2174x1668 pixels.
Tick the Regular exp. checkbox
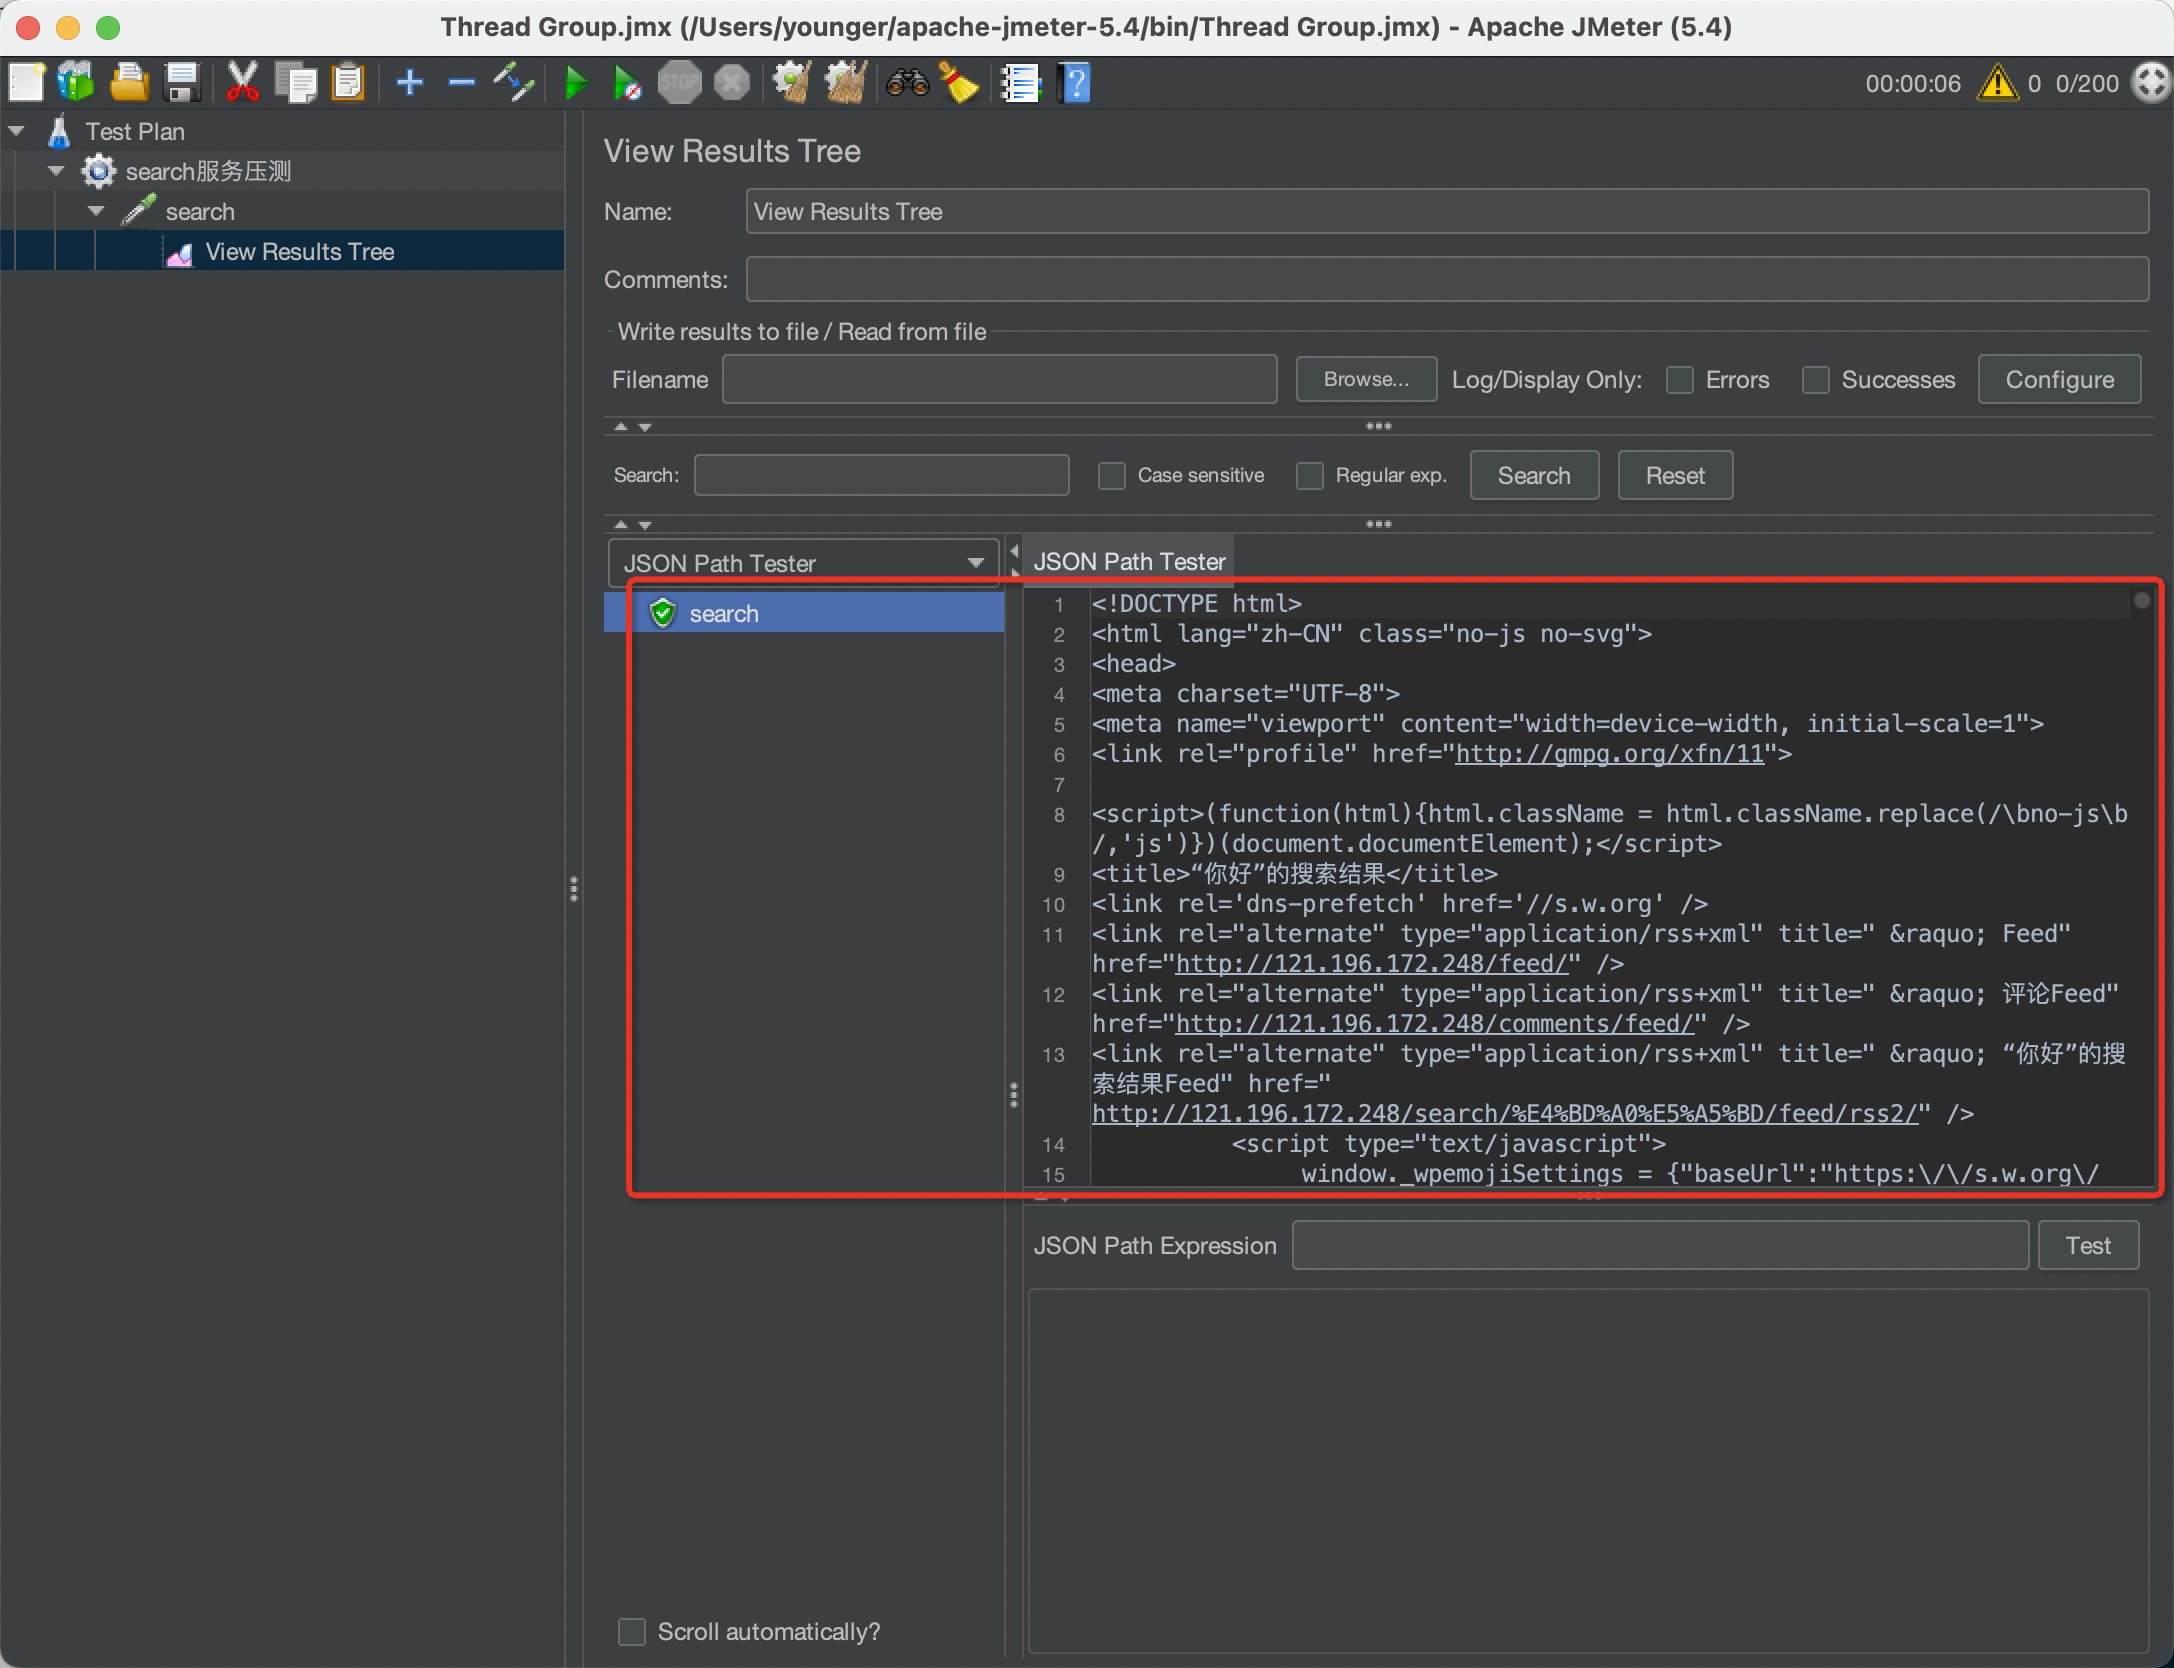pos(1310,475)
